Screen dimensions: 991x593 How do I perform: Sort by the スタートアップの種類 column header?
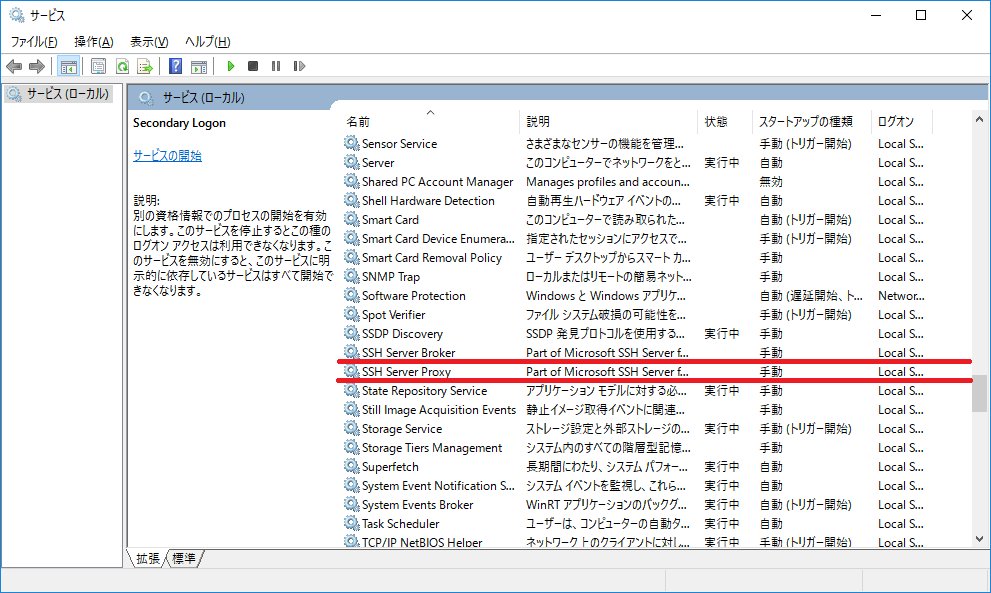(x=812, y=121)
